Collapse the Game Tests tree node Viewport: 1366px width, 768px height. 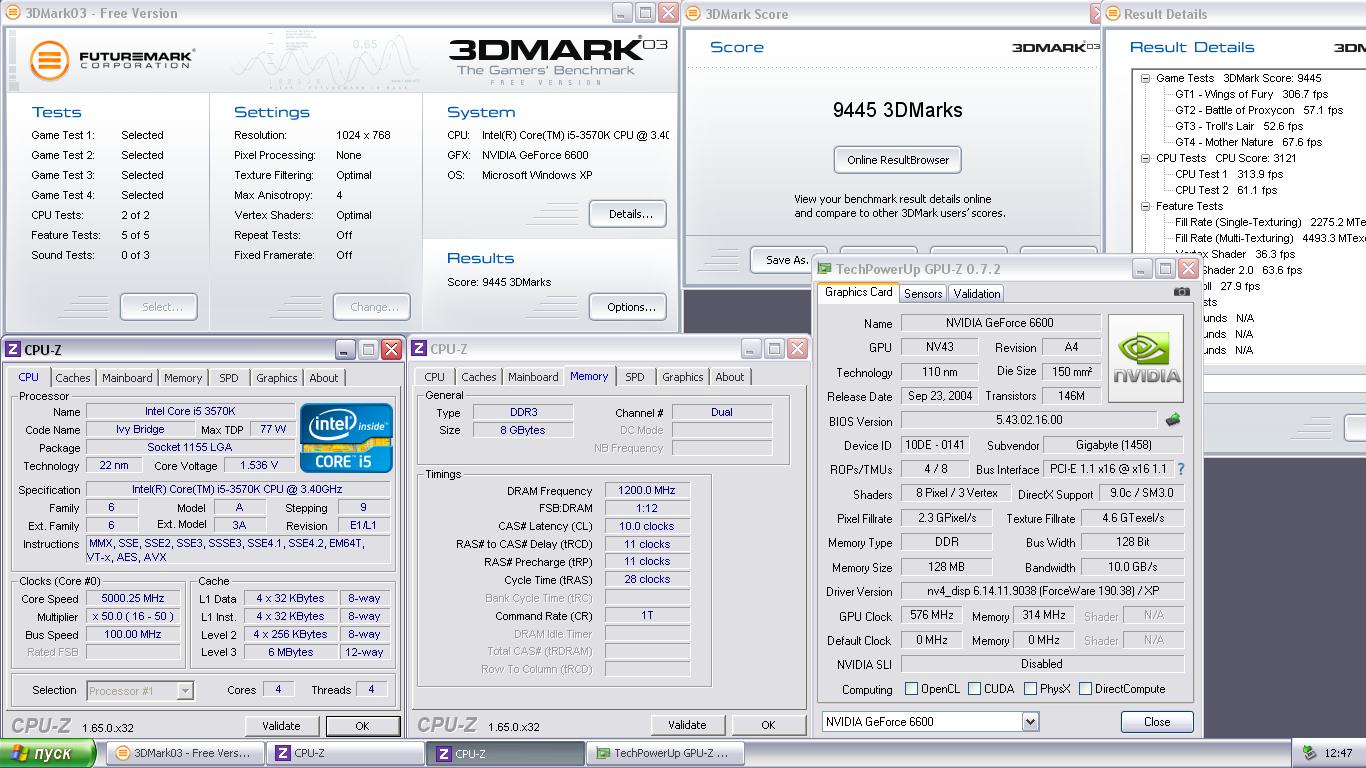pyautogui.click(x=1145, y=78)
